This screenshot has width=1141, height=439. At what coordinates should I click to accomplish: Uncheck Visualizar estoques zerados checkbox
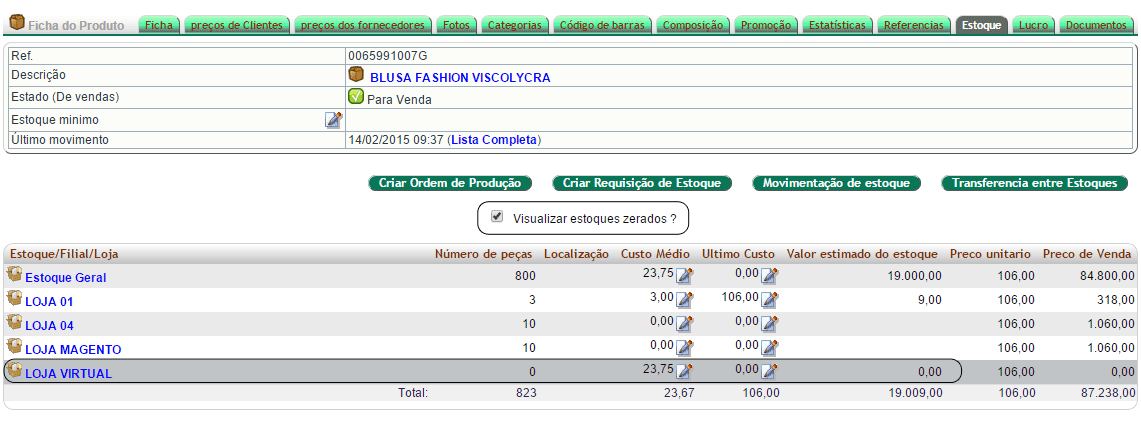[x=497, y=216]
